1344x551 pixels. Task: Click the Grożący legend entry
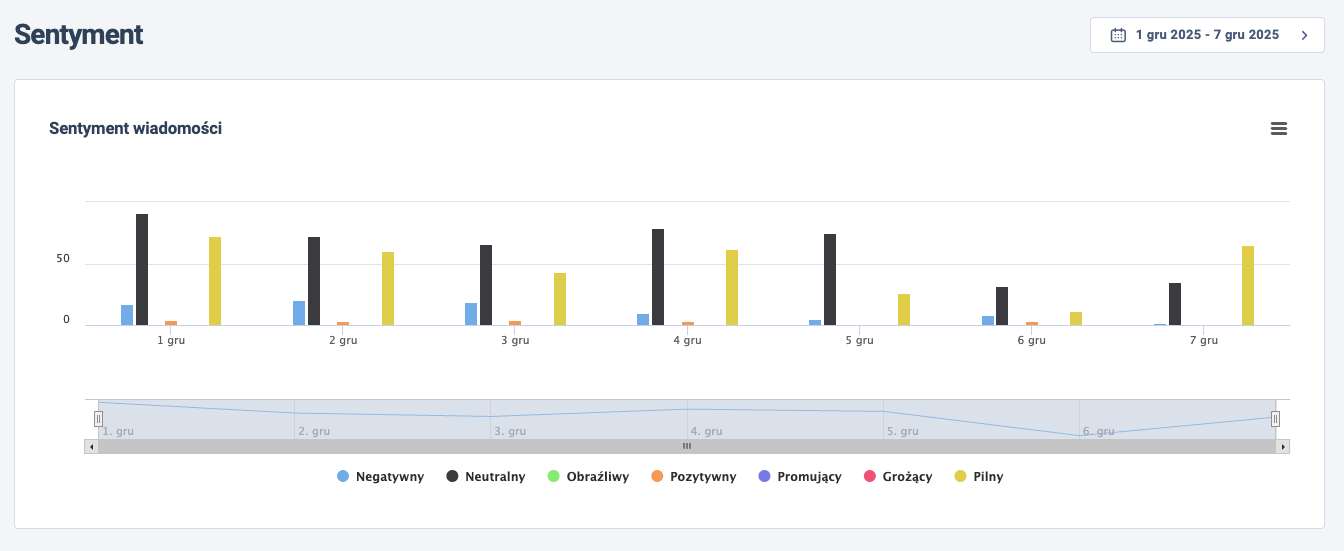pyautogui.click(x=897, y=477)
